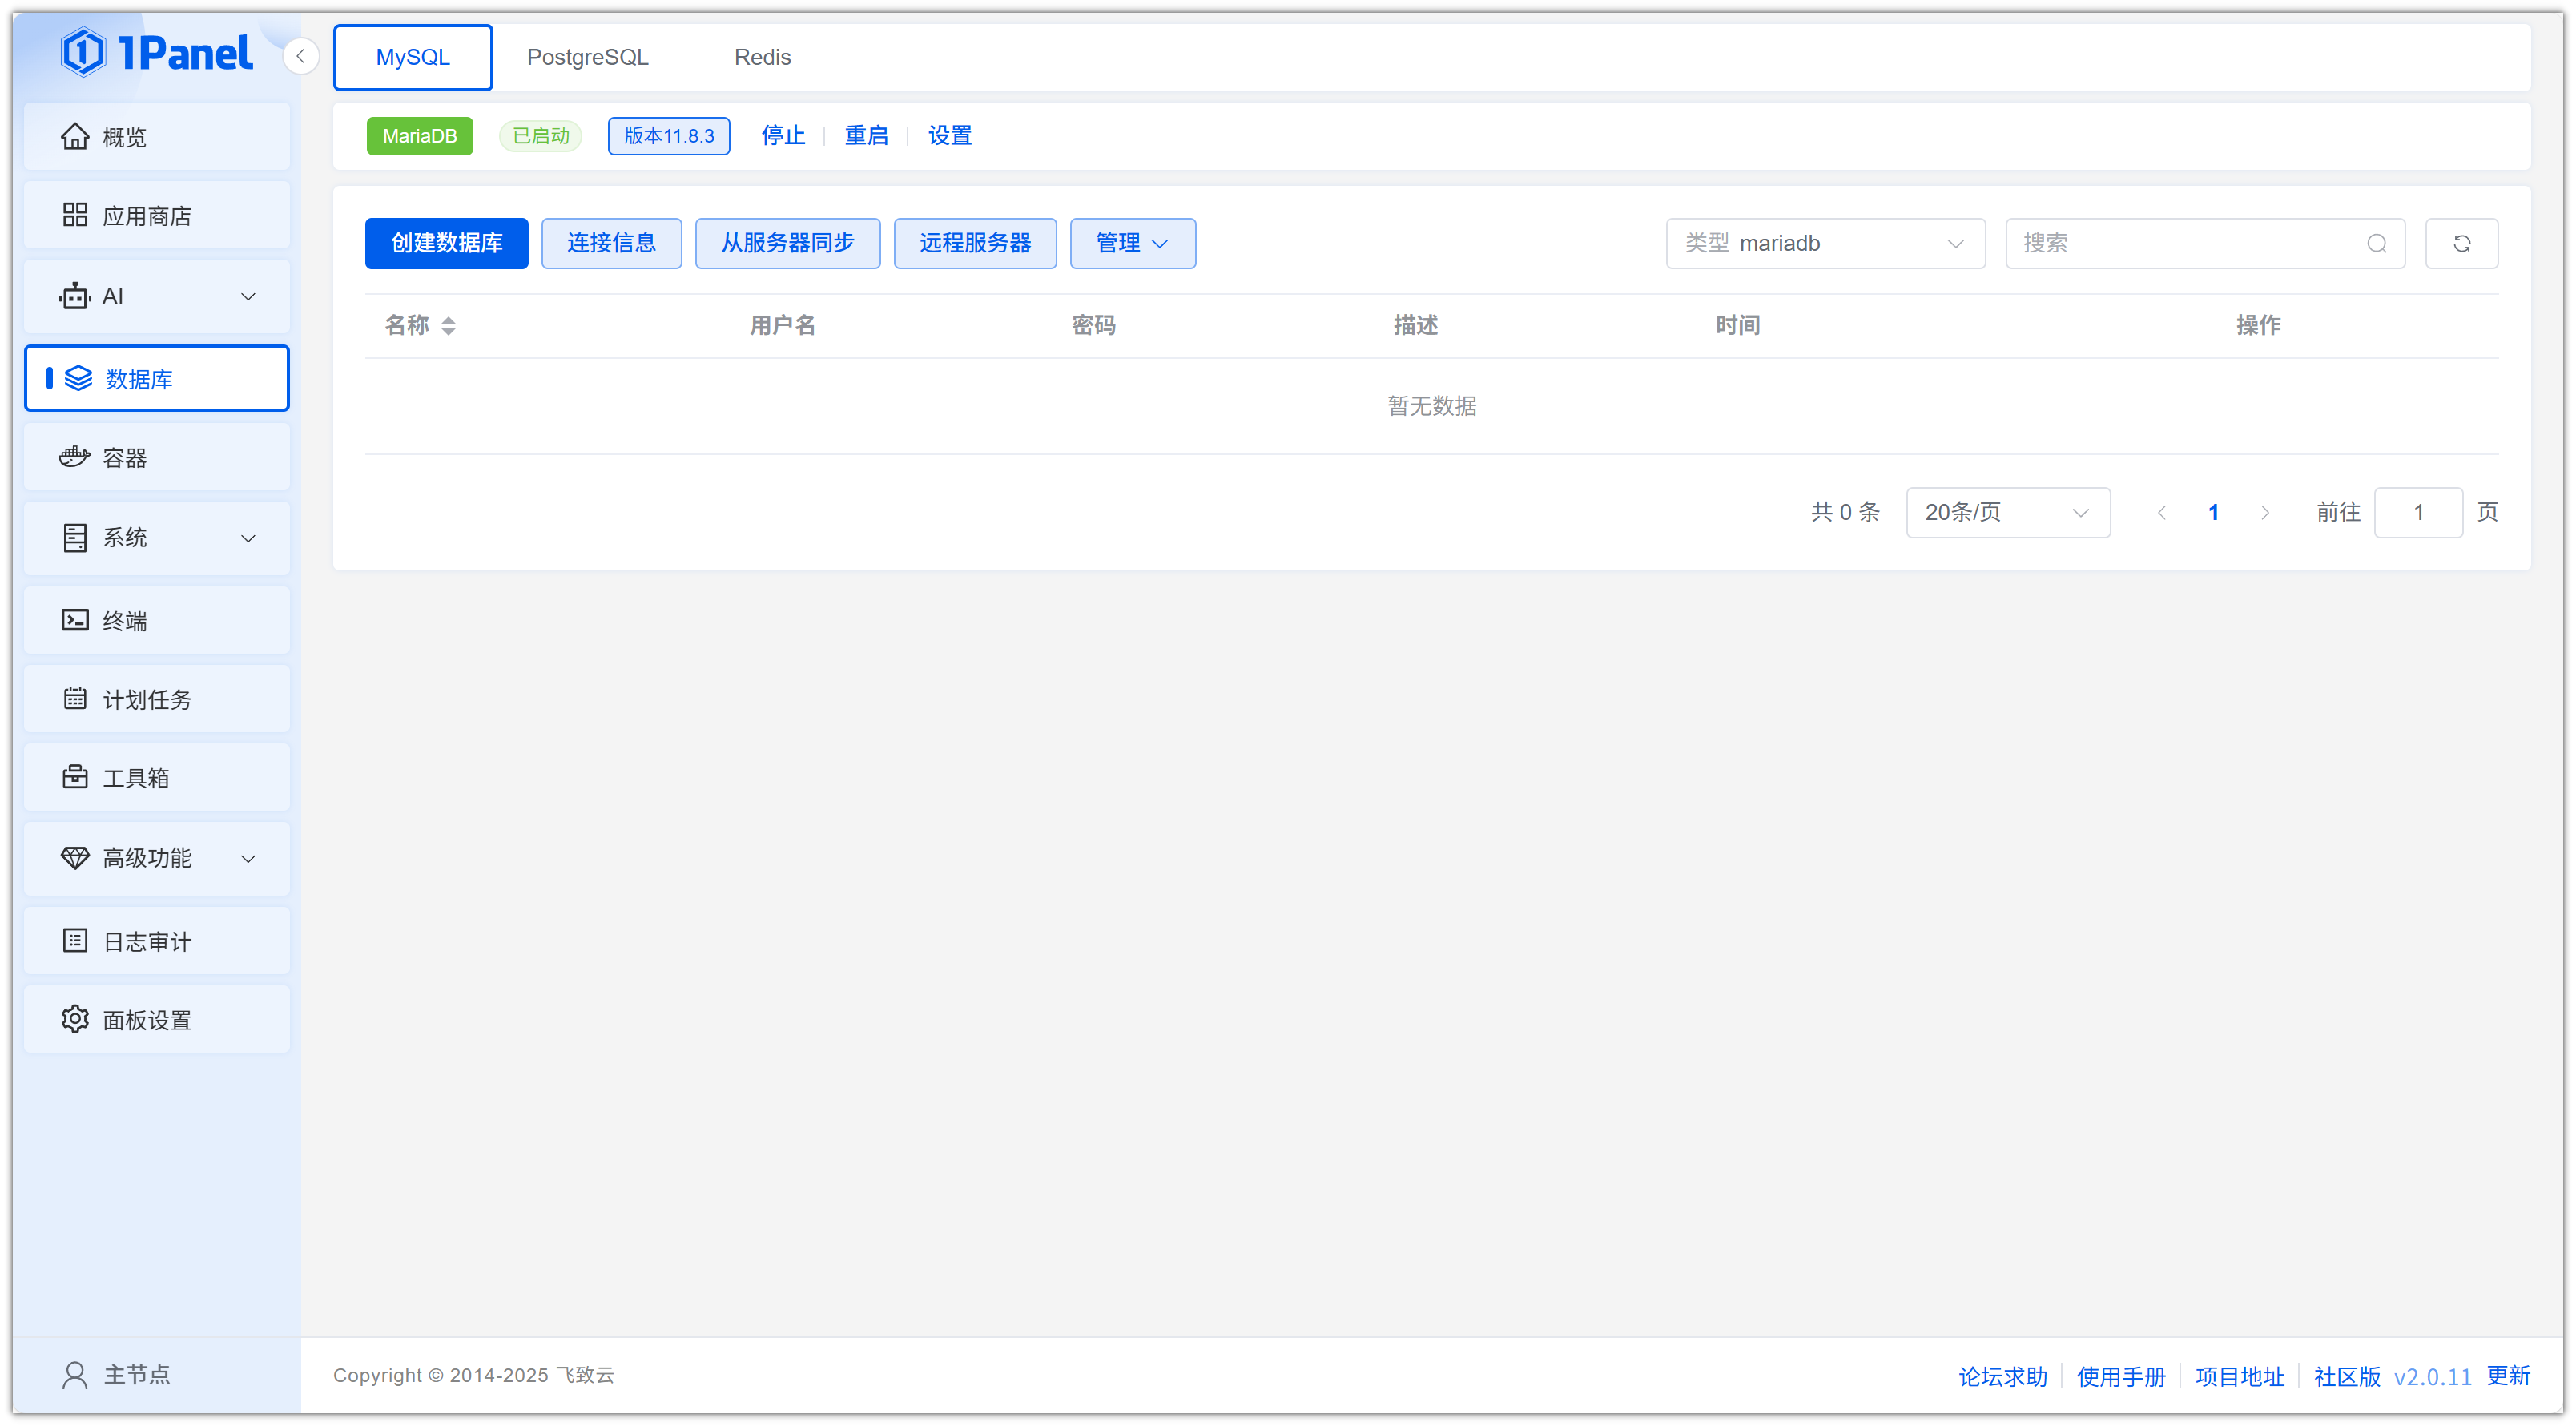
Task: Collapse the sidebar with arrow icon
Action: coord(300,56)
